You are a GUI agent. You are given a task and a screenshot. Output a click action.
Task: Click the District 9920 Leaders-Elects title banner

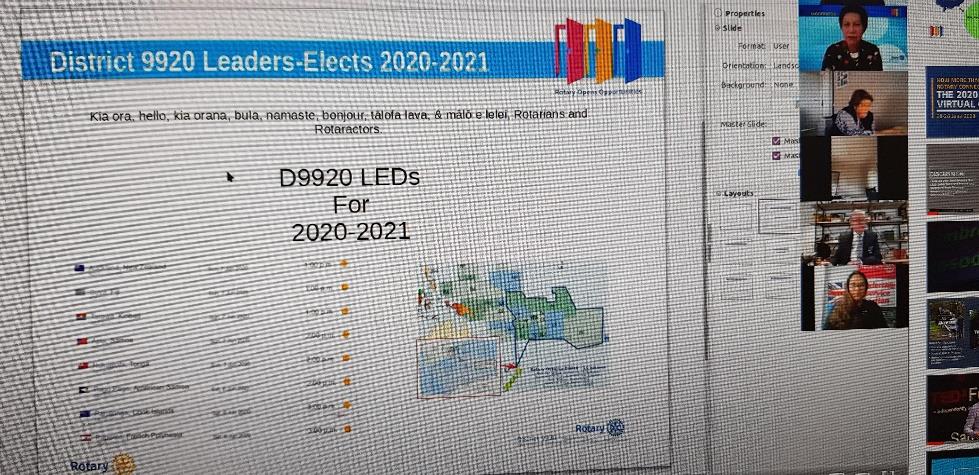(270, 63)
